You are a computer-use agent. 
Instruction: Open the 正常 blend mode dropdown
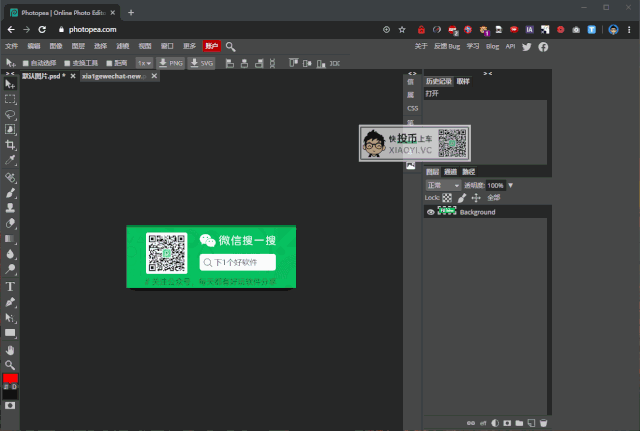click(442, 185)
